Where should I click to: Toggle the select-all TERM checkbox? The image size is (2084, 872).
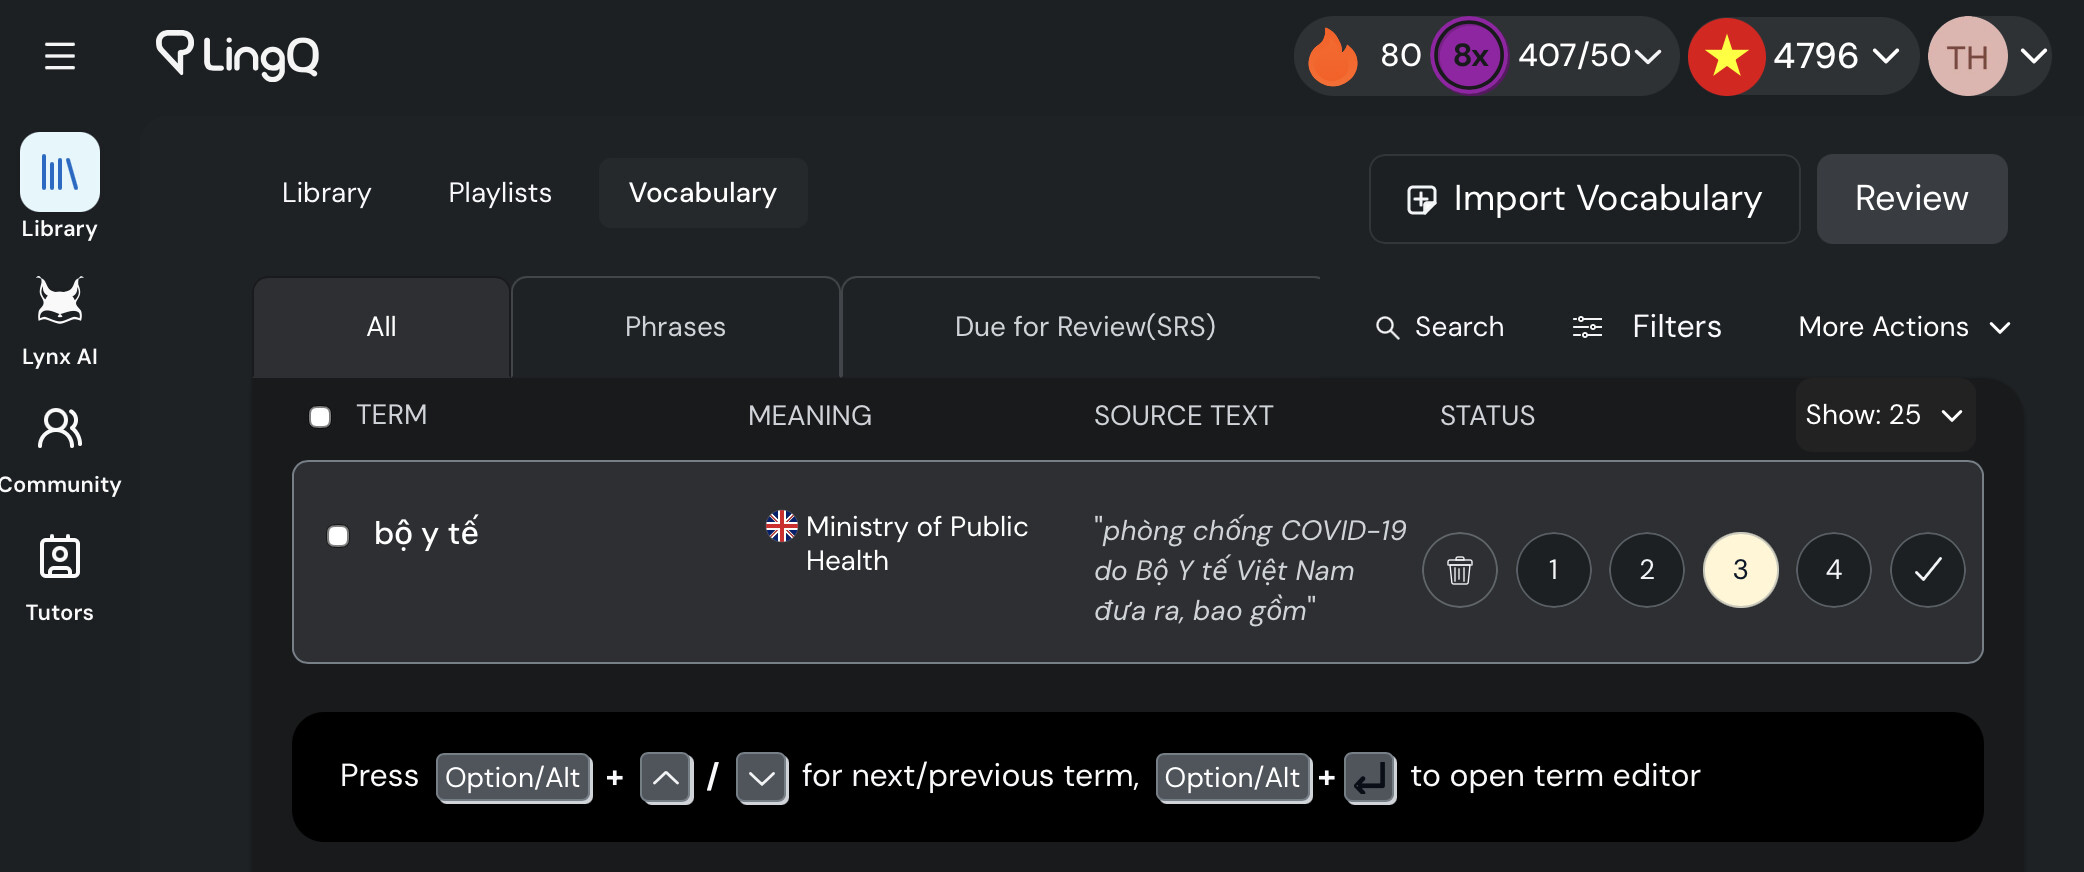pyautogui.click(x=320, y=416)
